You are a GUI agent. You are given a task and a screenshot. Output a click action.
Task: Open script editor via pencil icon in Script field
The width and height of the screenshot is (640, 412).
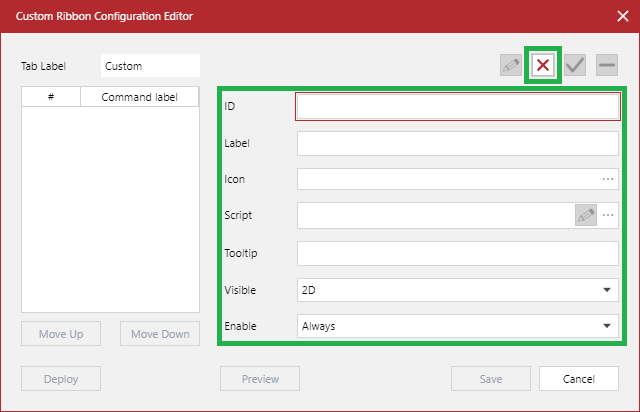click(x=586, y=215)
